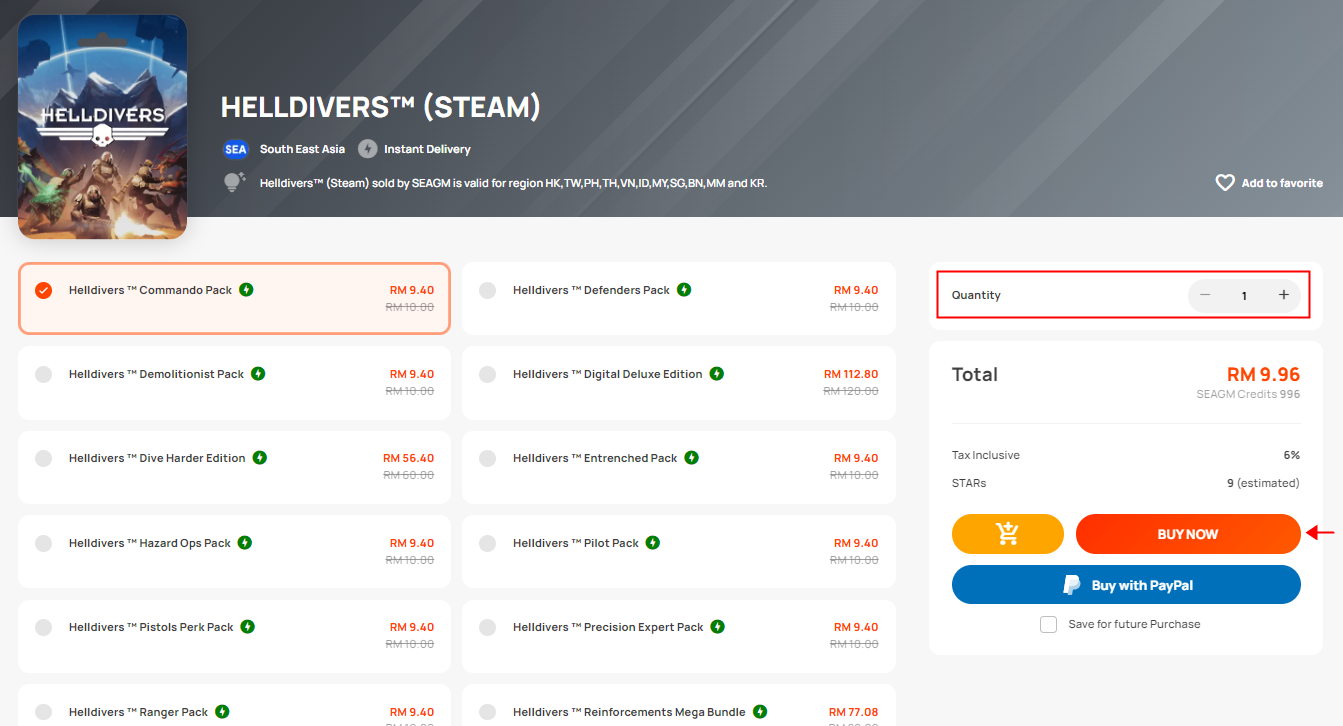Screen dimensions: 1343x726
Task: Click the Tax Inclusive label
Action: pyautogui.click(x=986, y=455)
